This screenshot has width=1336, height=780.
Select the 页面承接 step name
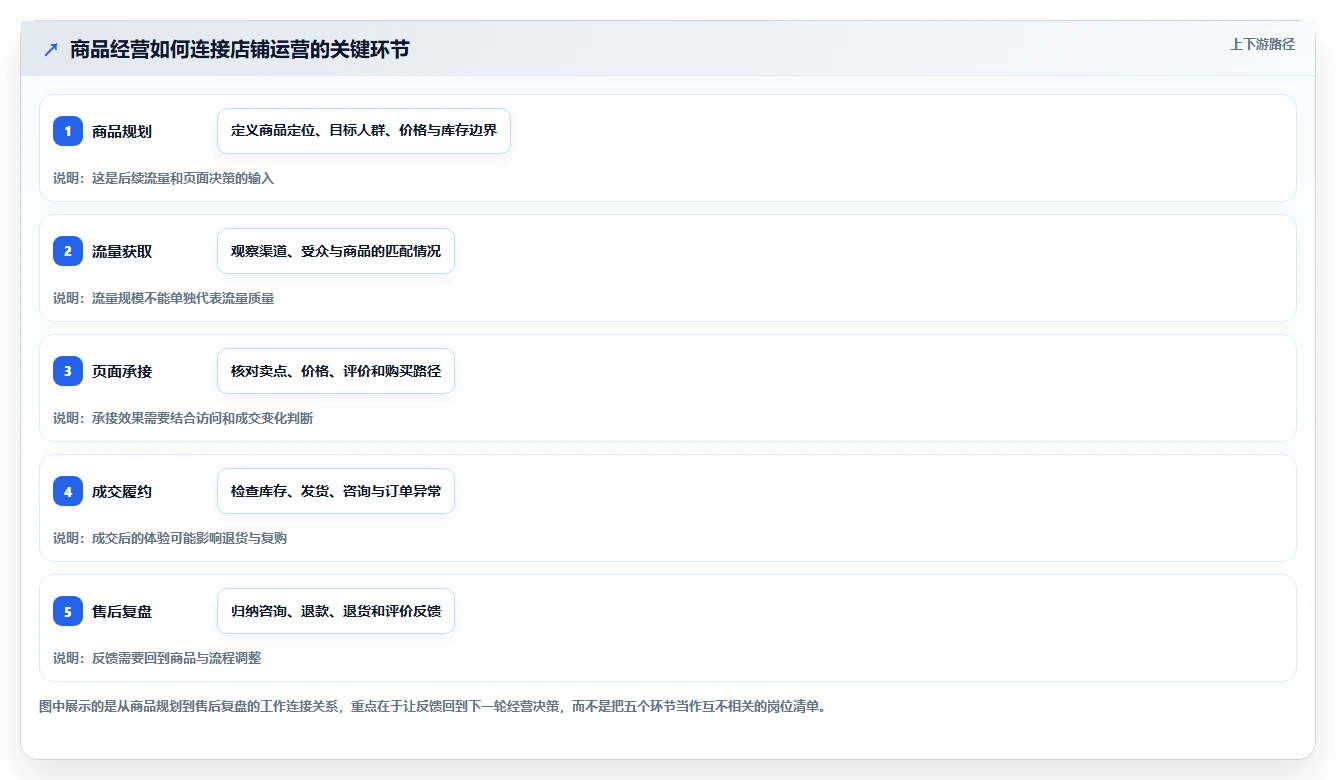(122, 371)
